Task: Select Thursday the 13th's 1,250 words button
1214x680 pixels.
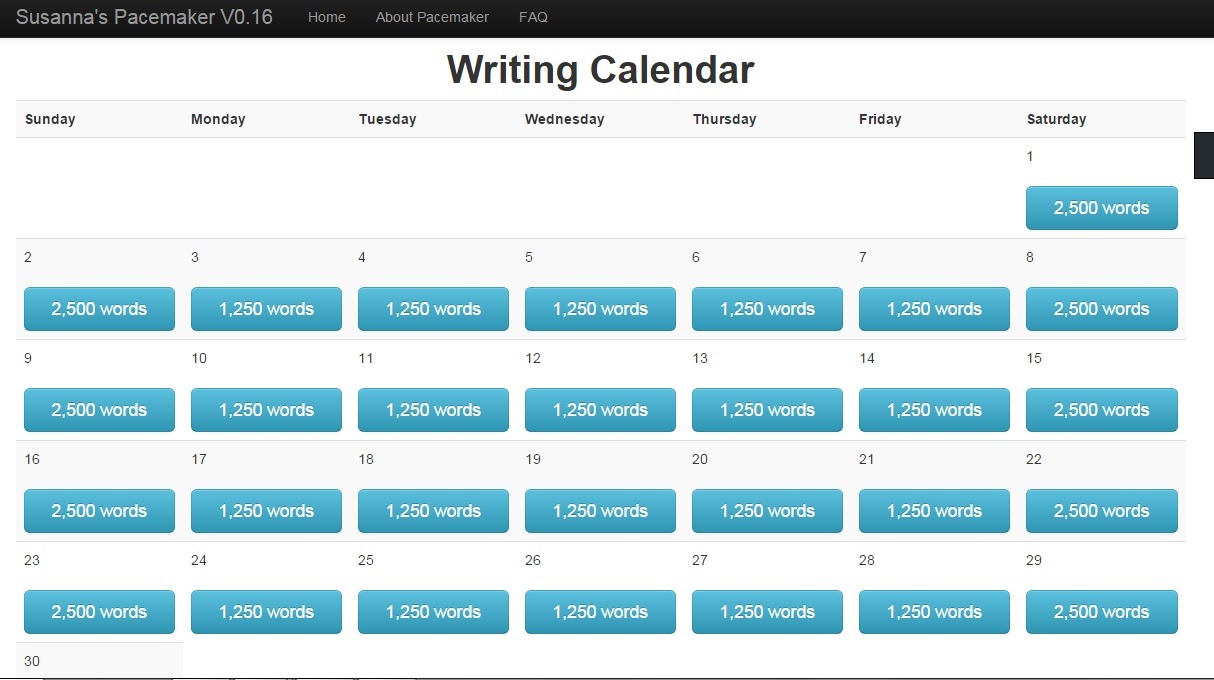Action: tap(767, 410)
